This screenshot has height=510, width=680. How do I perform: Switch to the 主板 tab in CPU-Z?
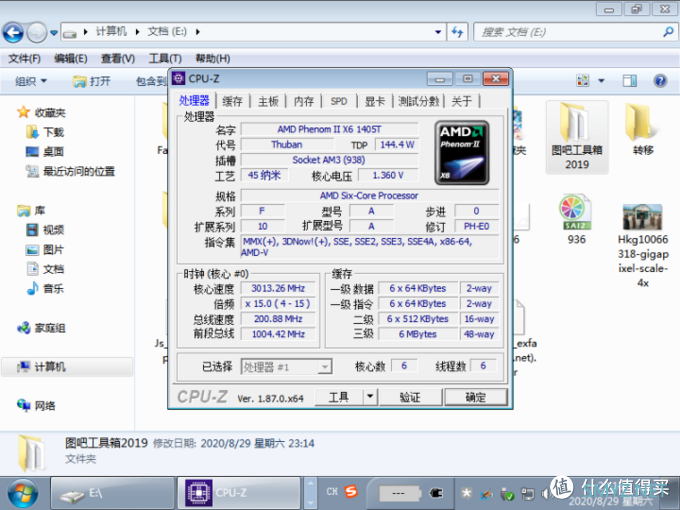[x=268, y=101]
